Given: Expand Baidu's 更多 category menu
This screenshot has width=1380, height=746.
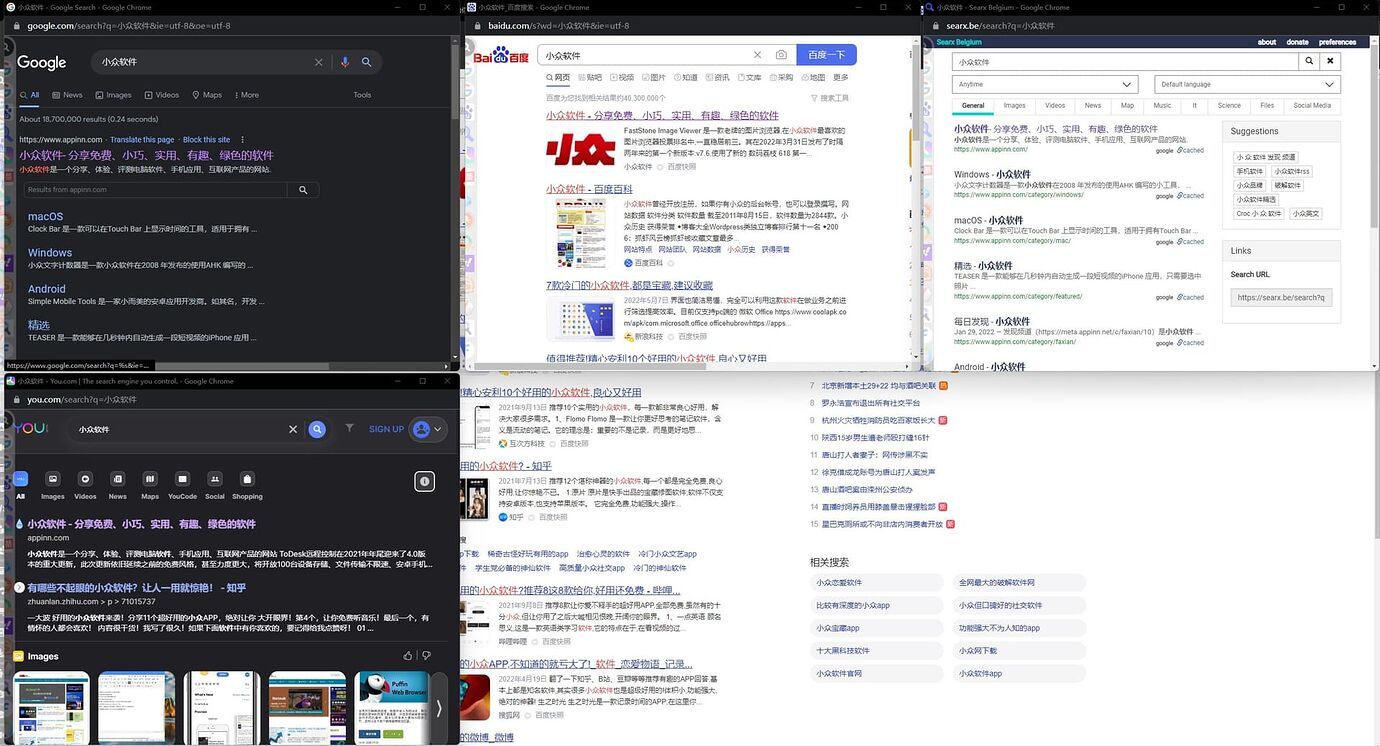Looking at the screenshot, I should coord(840,77).
